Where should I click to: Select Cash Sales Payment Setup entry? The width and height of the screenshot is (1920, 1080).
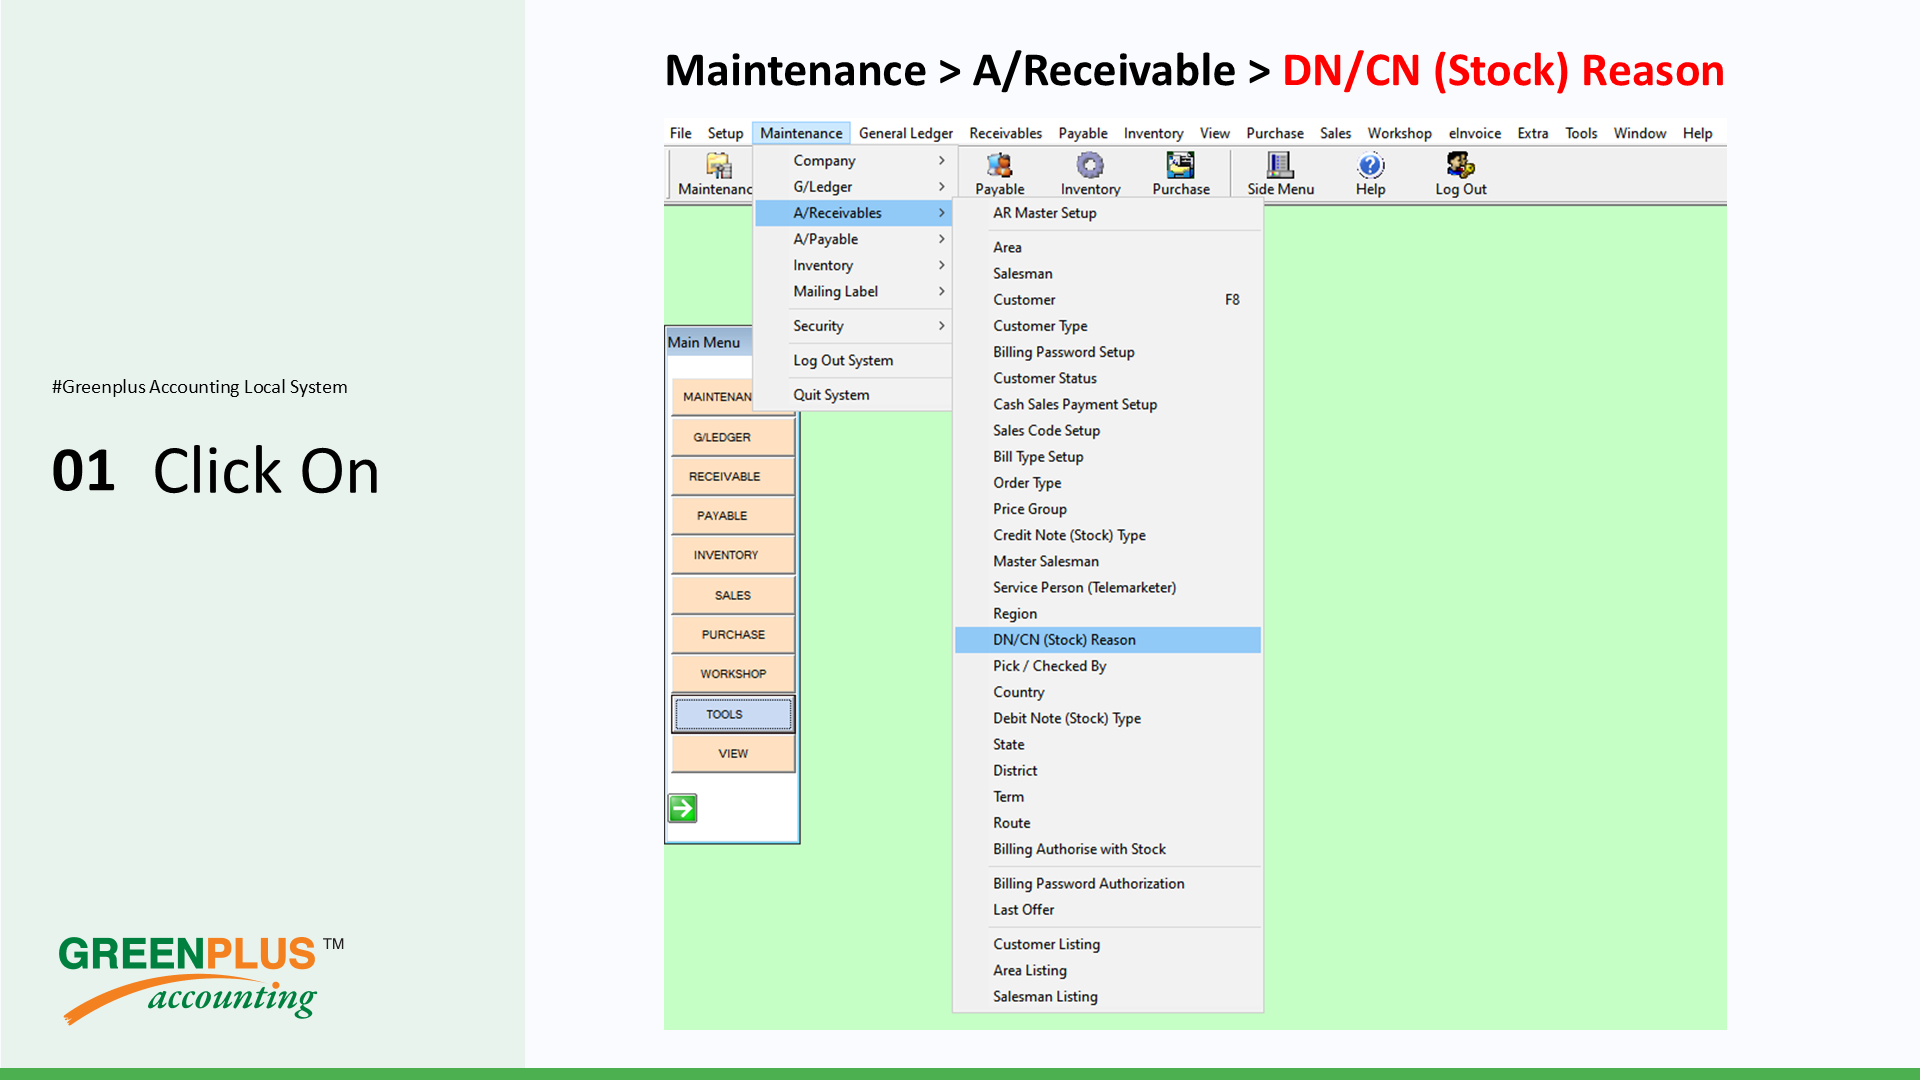[1108, 404]
